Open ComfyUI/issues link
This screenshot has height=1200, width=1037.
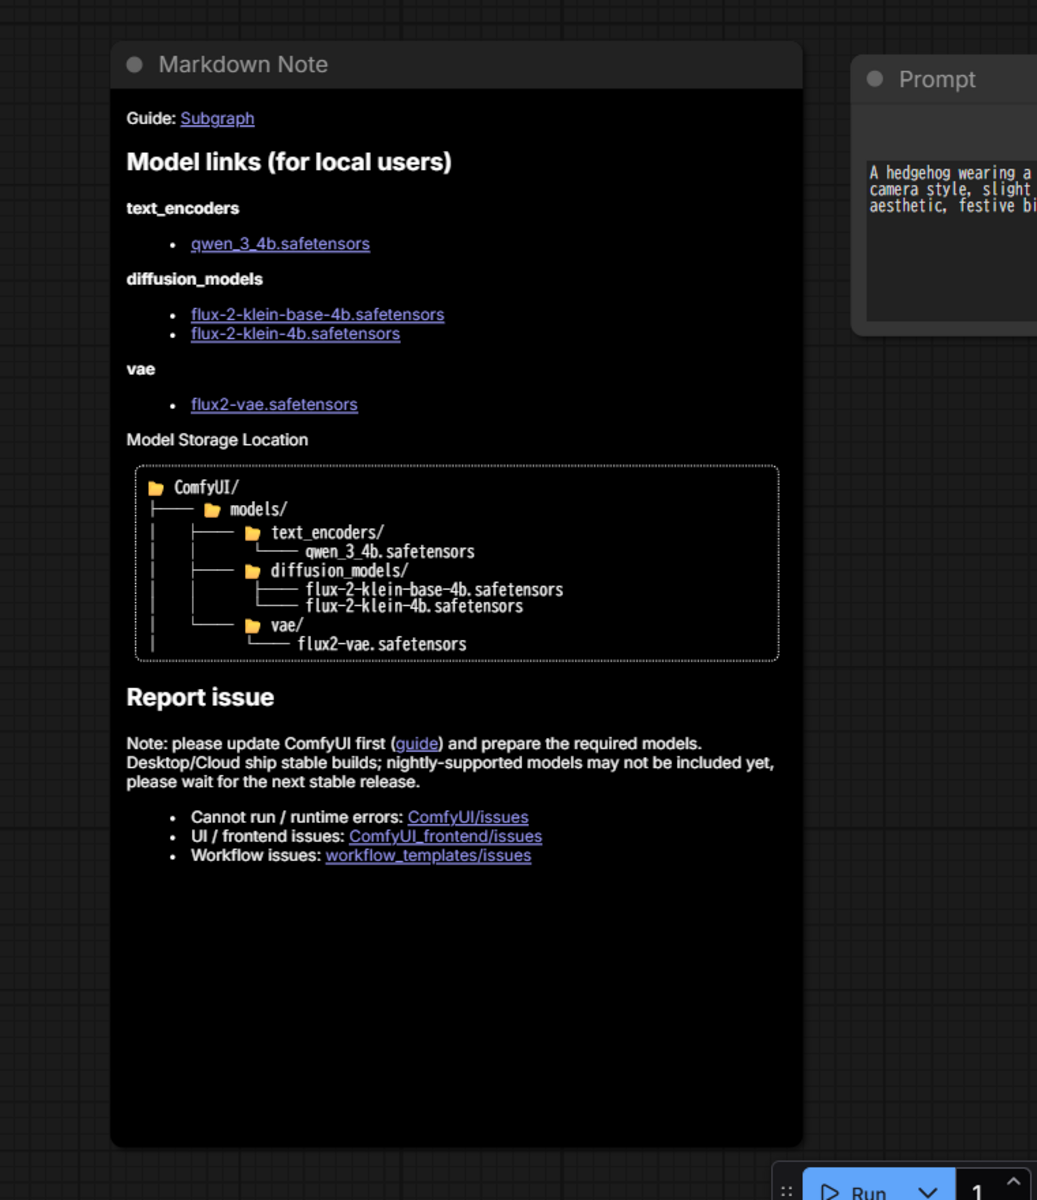[467, 817]
